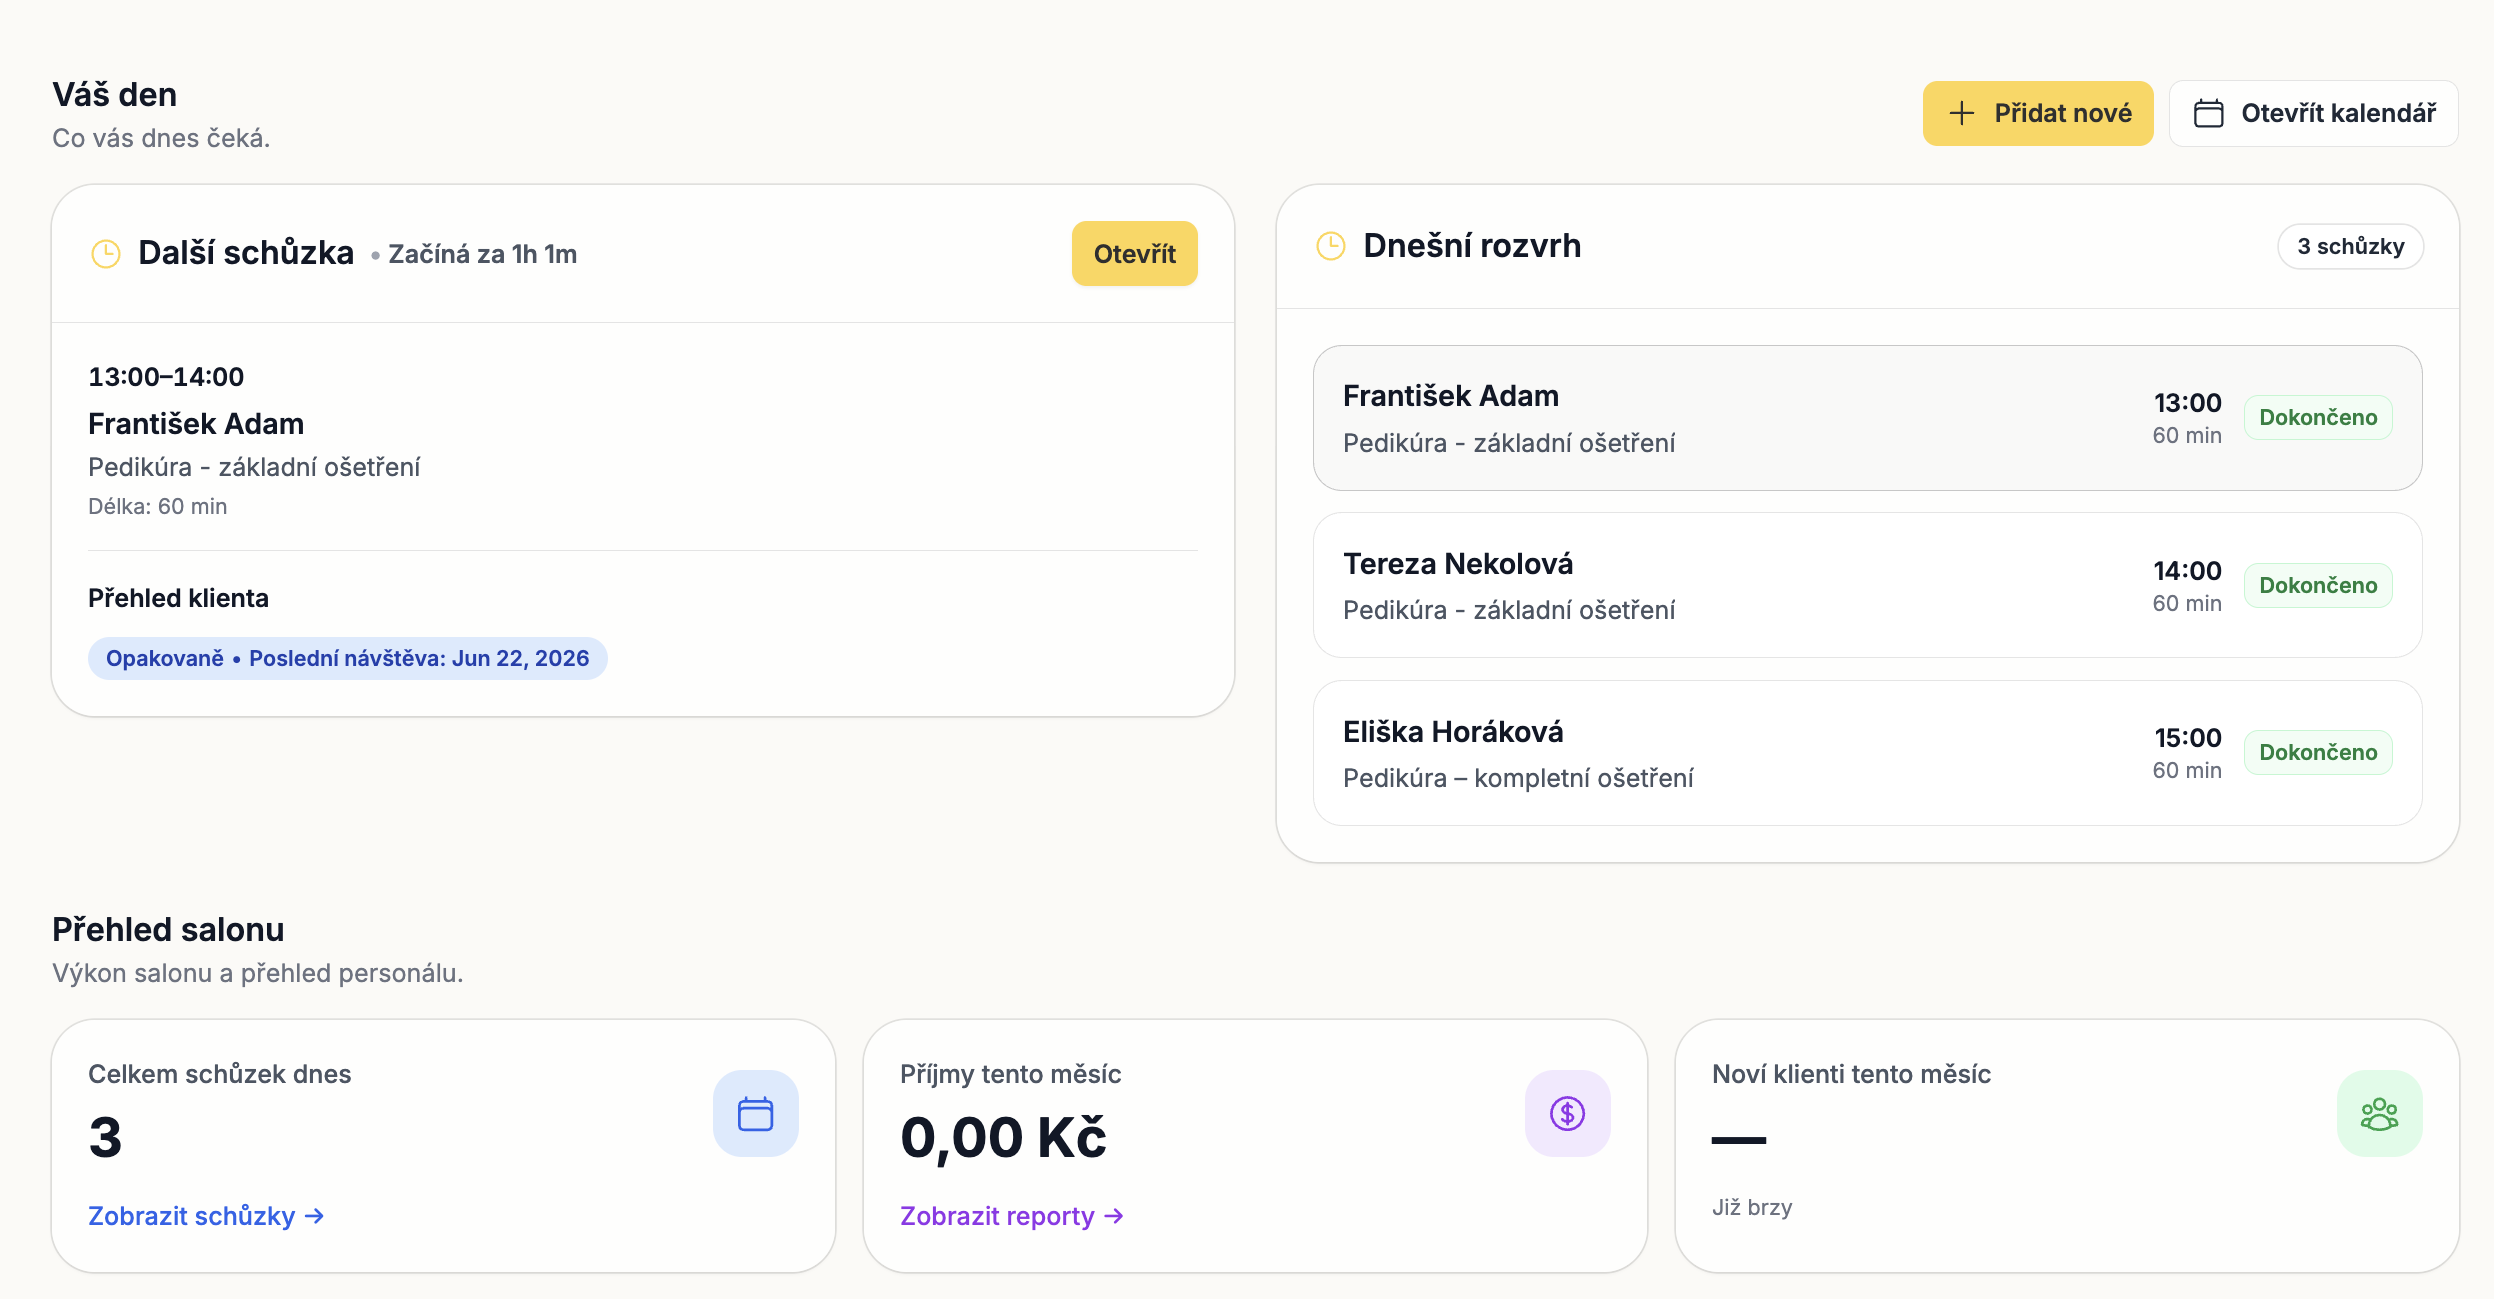Click the 3 schůzky count badge
This screenshot has width=2494, height=1299.
(x=2350, y=246)
